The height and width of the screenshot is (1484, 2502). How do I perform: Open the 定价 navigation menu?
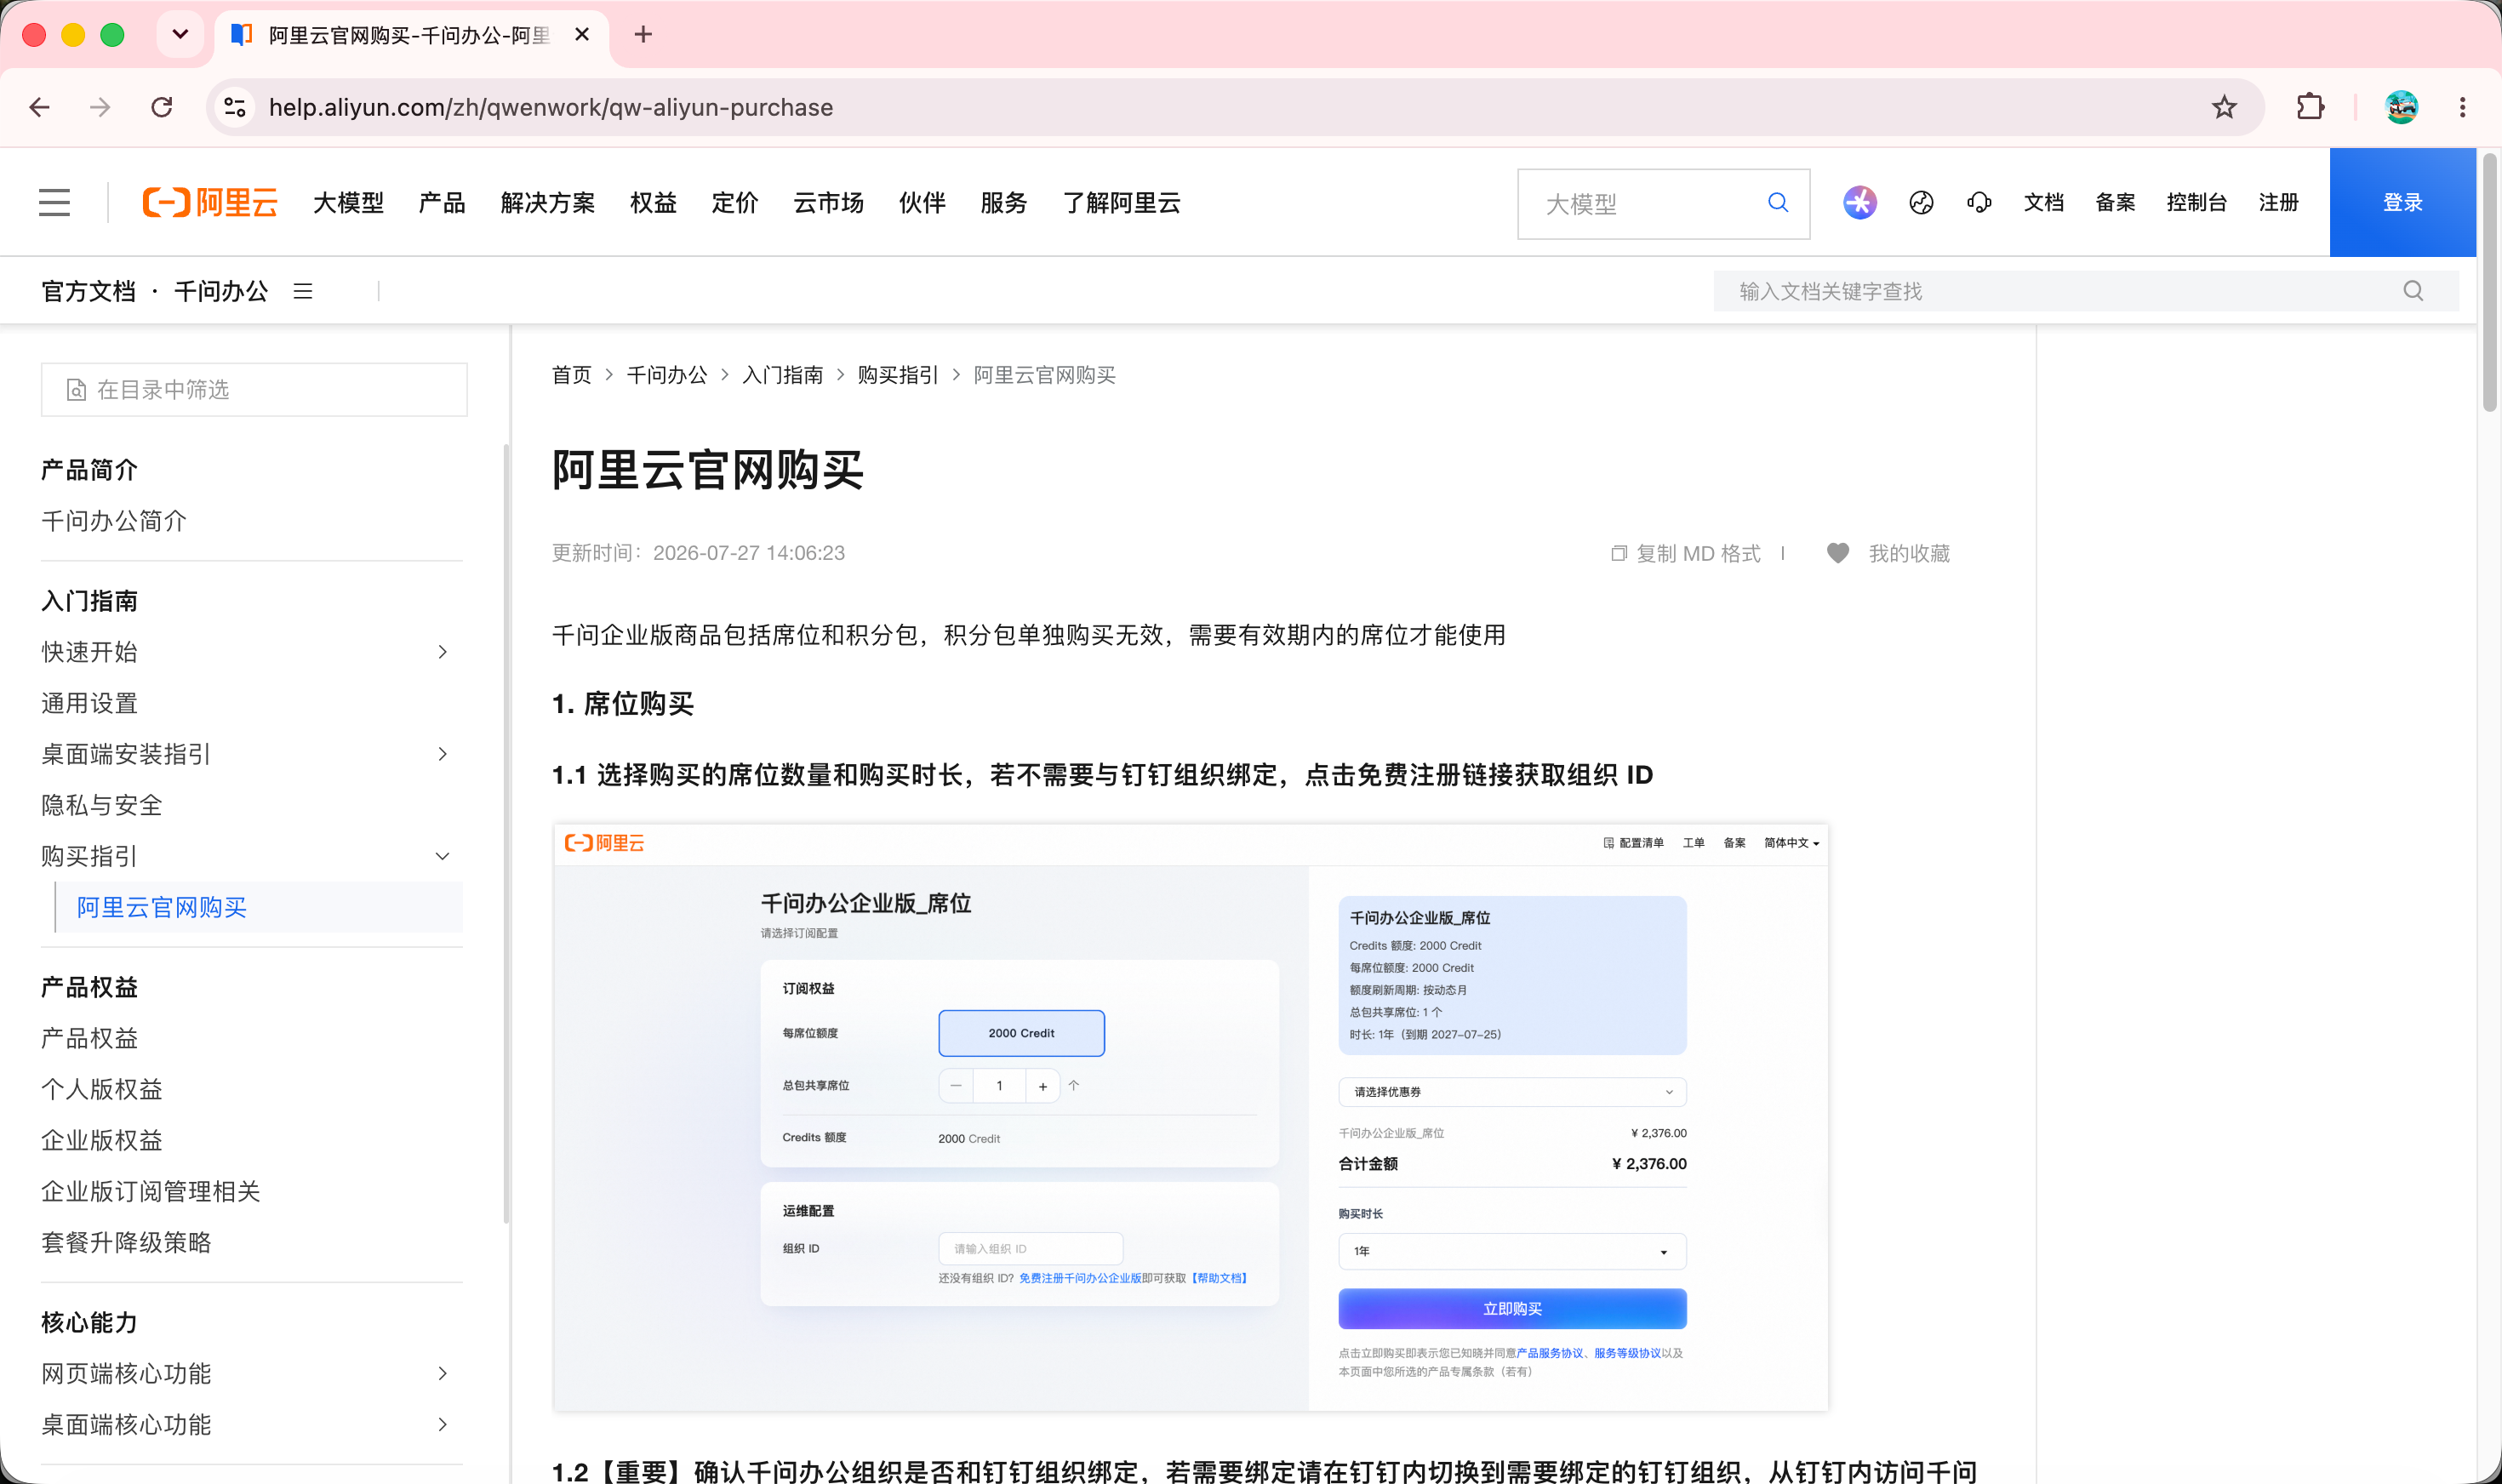pyautogui.click(x=735, y=203)
